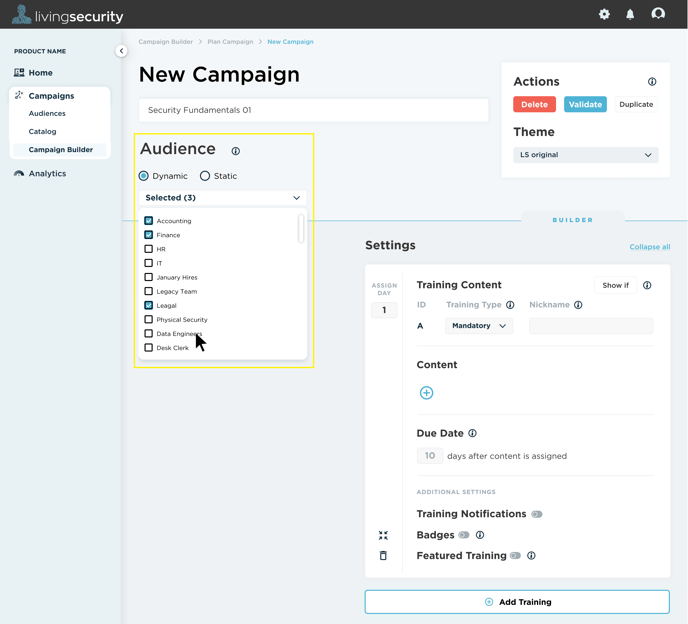This screenshot has width=688, height=624.
Task: Select Static audience radio button
Action: click(x=204, y=176)
